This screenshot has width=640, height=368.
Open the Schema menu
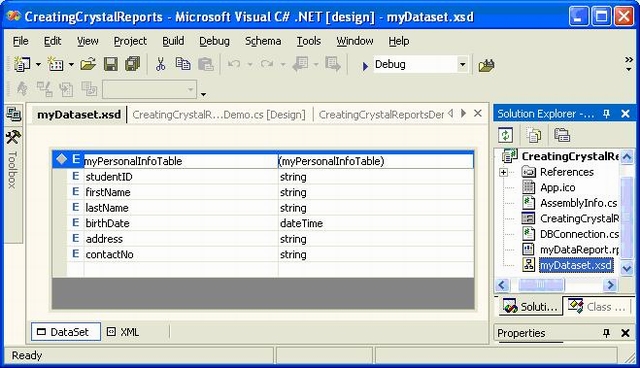263,41
